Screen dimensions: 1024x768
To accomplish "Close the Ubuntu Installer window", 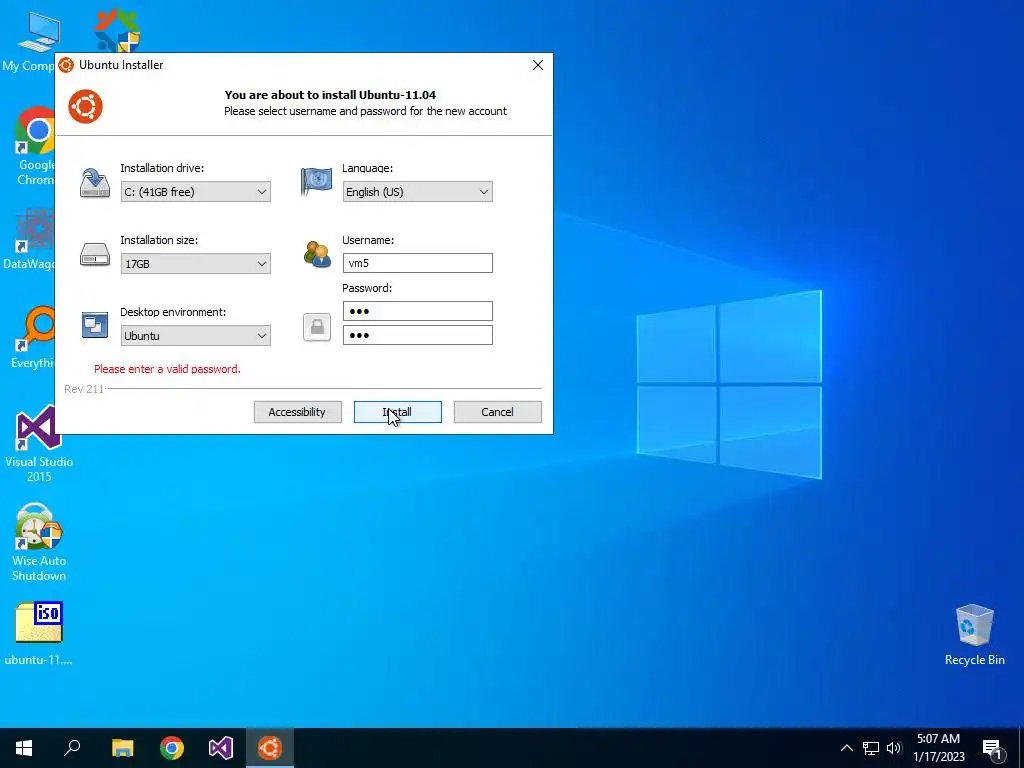I will coord(537,65).
